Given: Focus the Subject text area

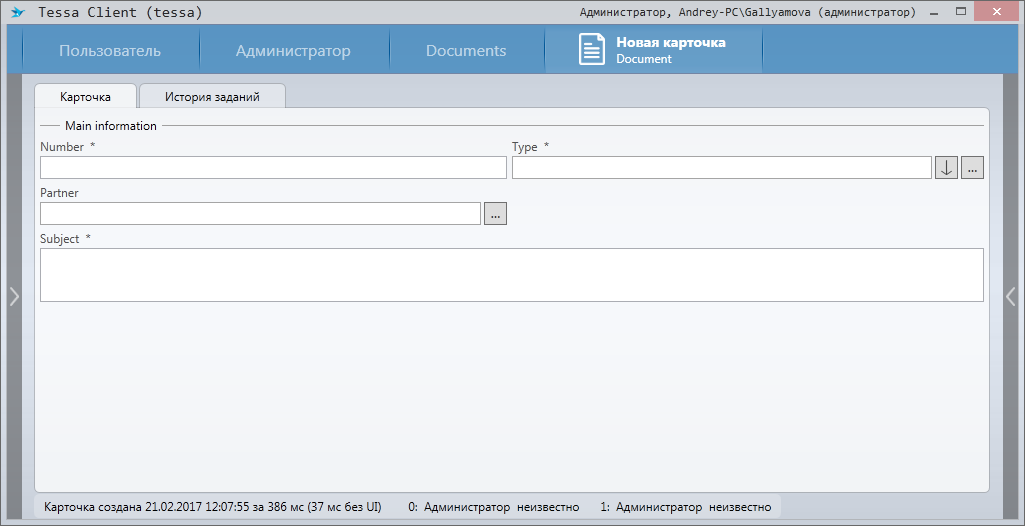Looking at the screenshot, I should [x=511, y=275].
